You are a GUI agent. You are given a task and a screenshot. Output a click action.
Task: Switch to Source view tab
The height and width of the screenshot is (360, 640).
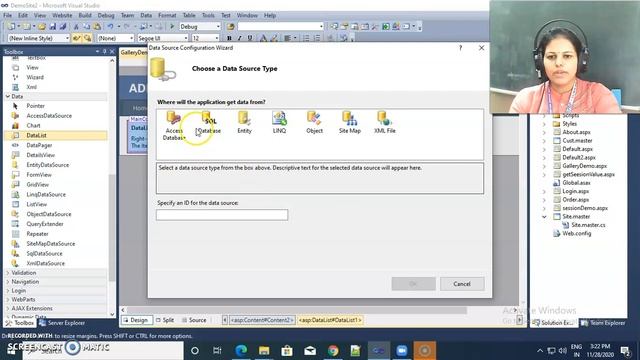click(194, 320)
